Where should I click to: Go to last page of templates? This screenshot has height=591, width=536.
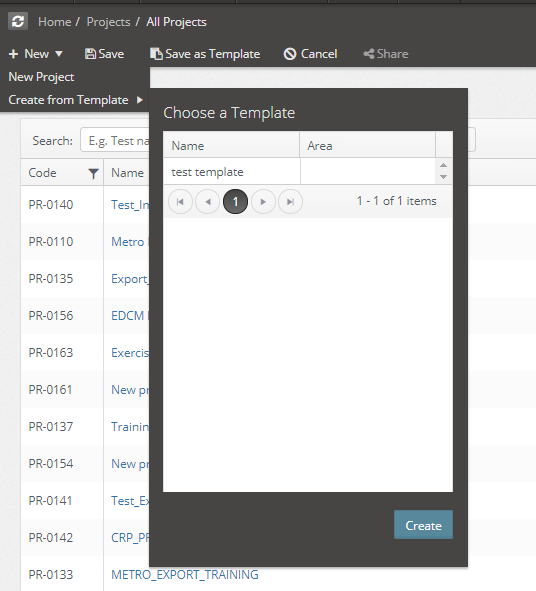[290, 202]
